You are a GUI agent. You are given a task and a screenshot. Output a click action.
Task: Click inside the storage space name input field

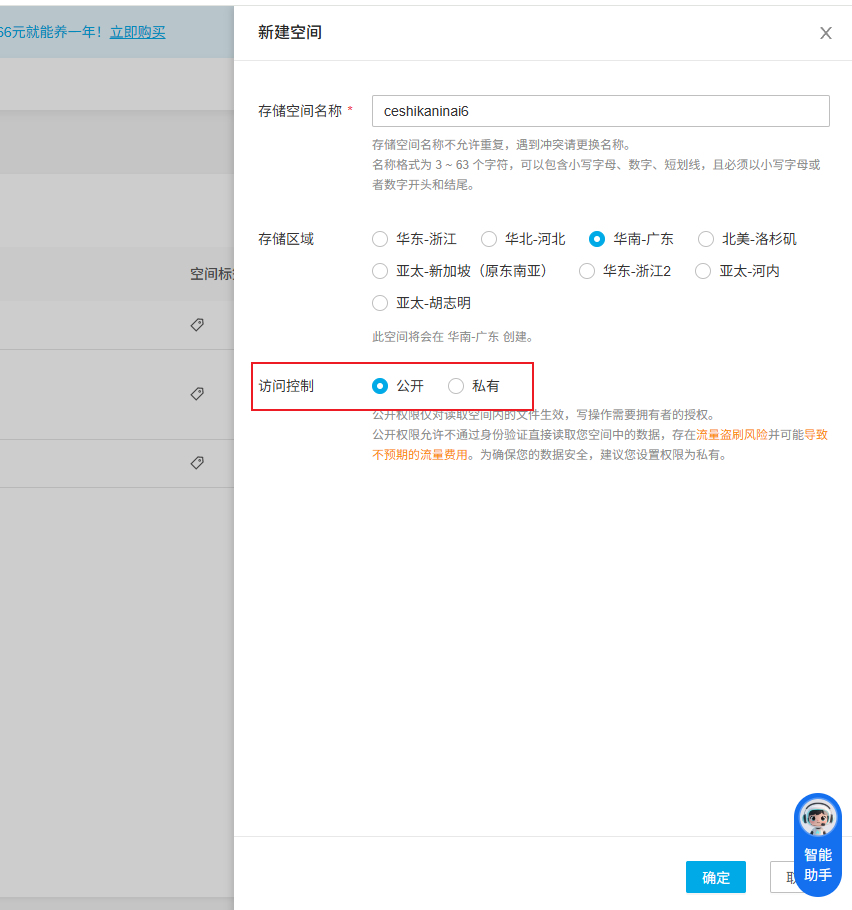coord(600,110)
